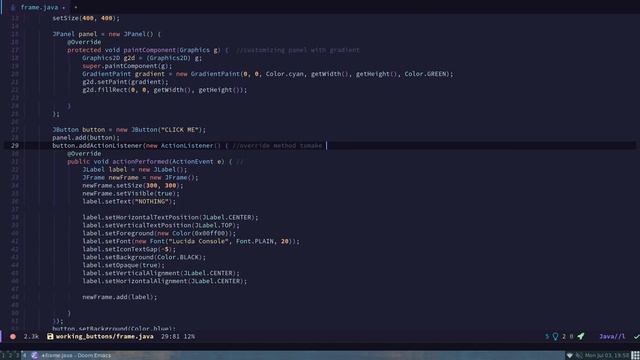Screen dimensions: 640x360
Task: Click the label.setOpaque(true) line
Action: click(123, 265)
